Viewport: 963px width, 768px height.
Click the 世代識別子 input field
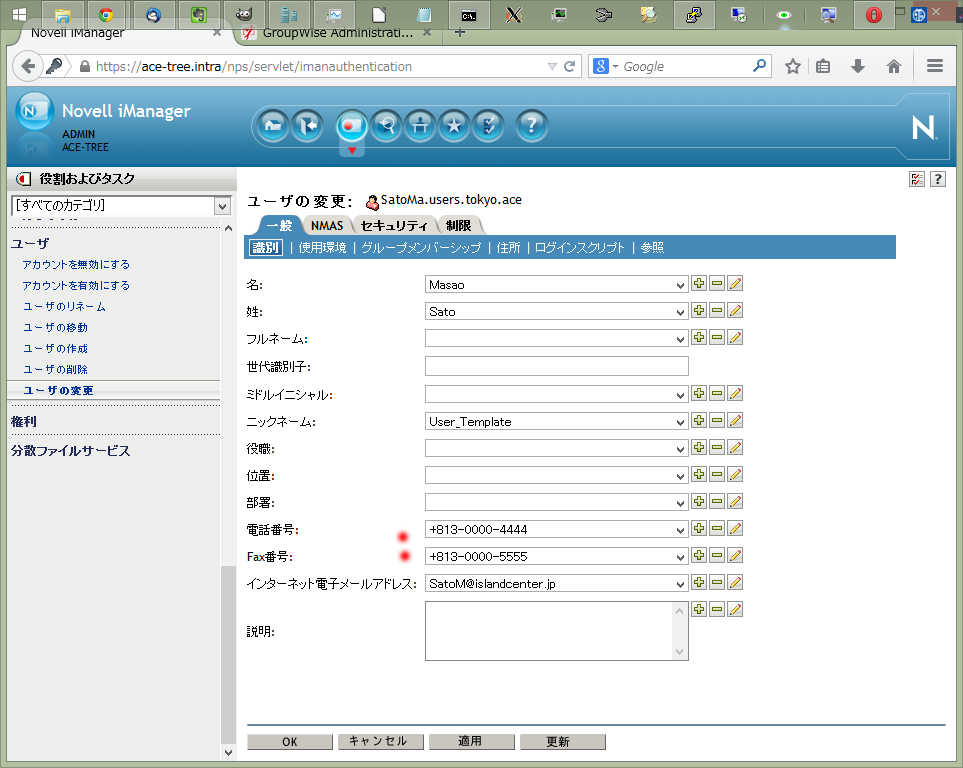coord(556,366)
